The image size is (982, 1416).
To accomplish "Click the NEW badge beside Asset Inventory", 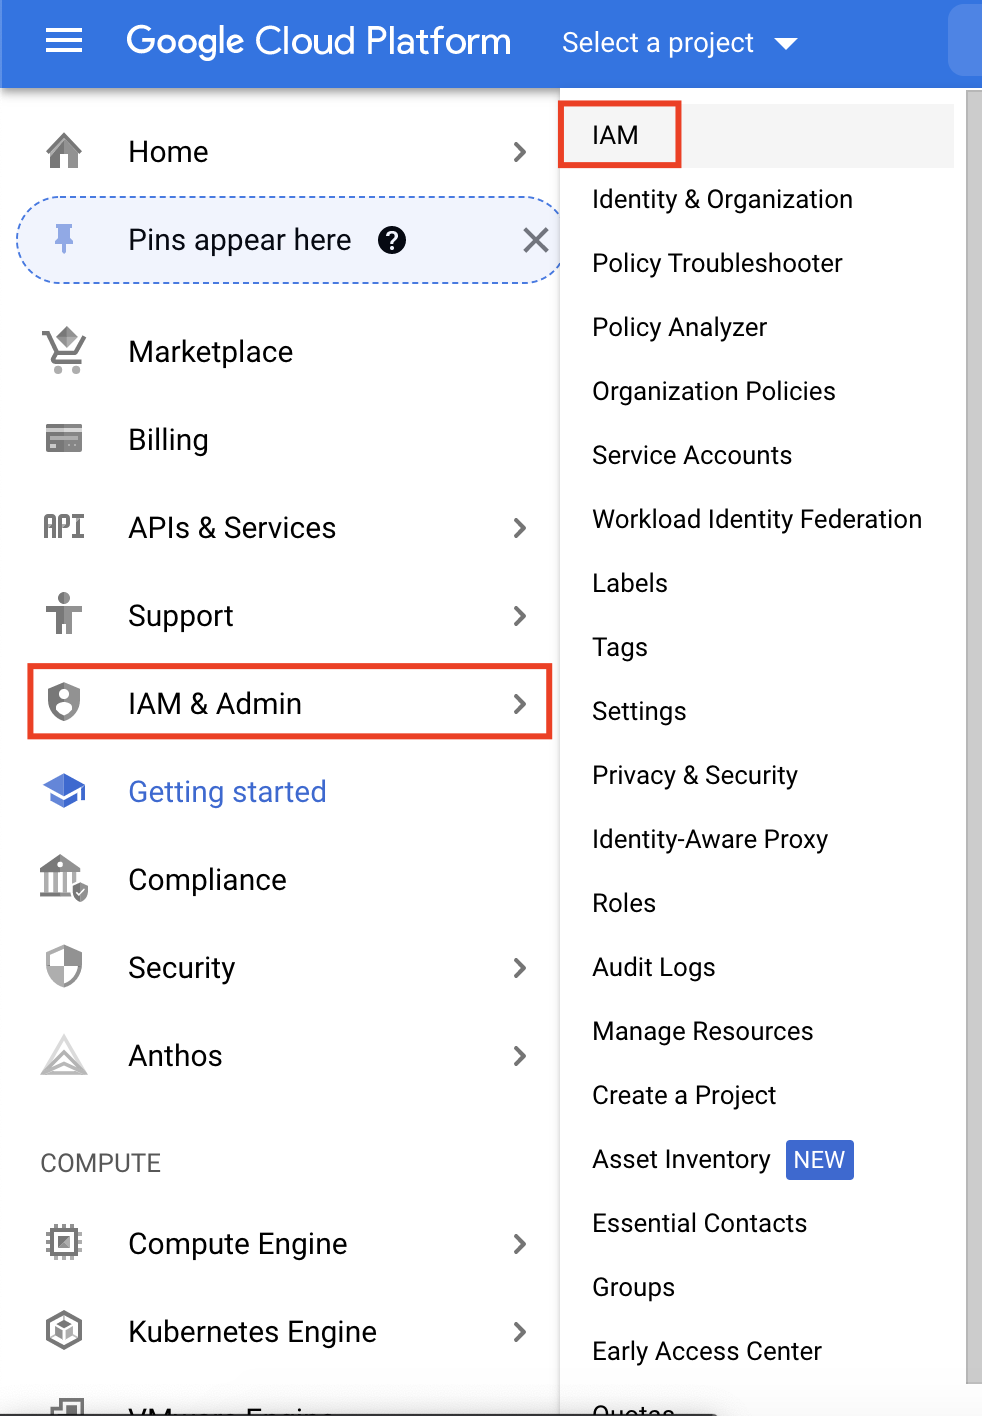I will (819, 1160).
